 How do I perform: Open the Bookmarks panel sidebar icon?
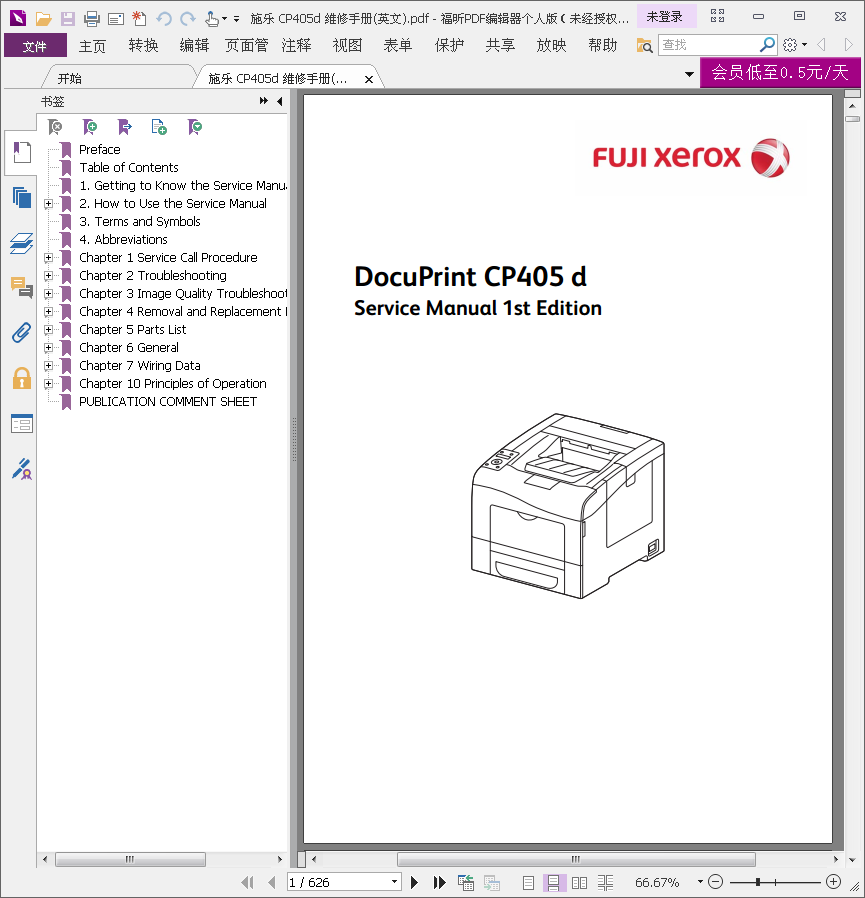click(x=22, y=153)
